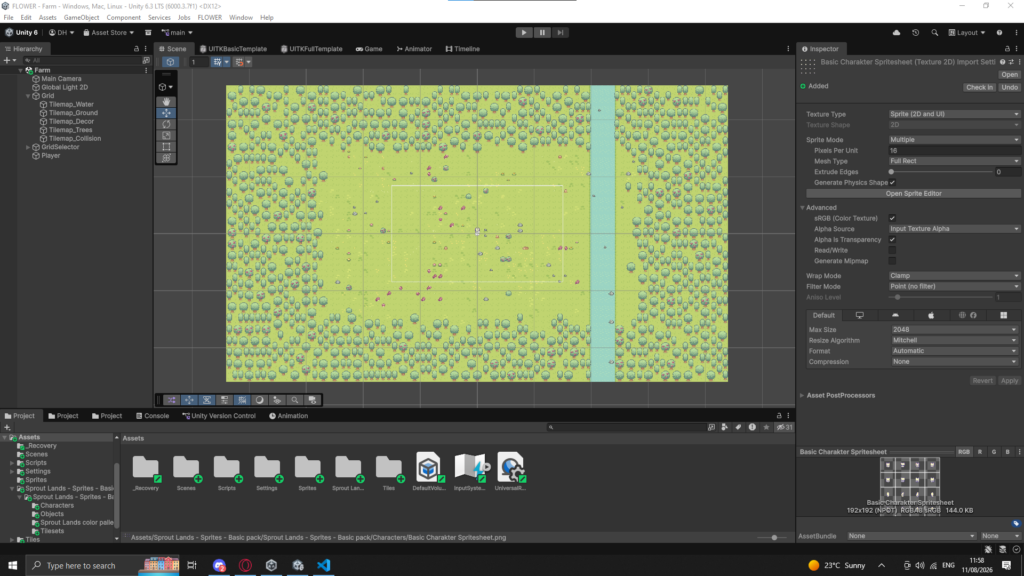
Task: Open the Sprite Mode dropdown
Action: (x=953, y=140)
